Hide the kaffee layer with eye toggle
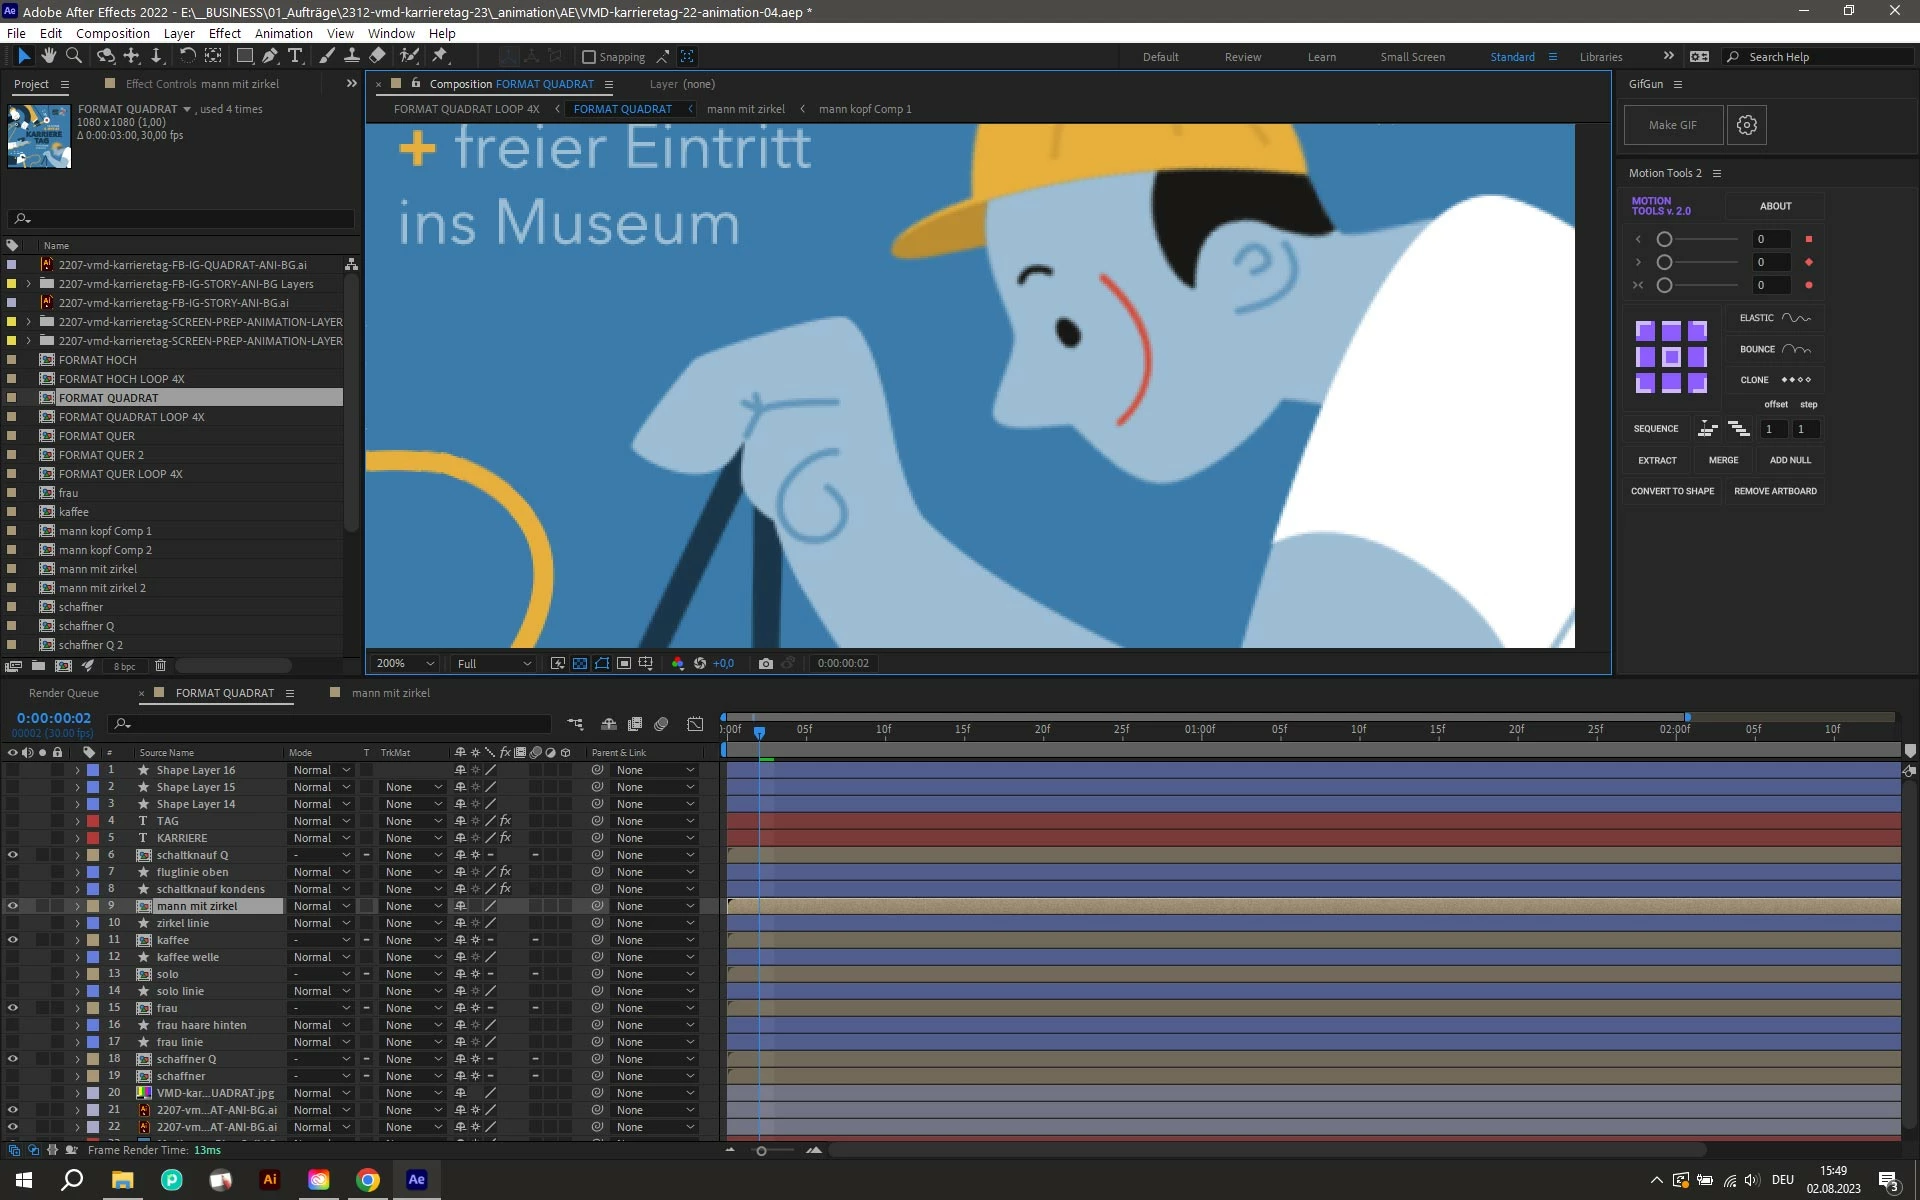 pos(13,940)
